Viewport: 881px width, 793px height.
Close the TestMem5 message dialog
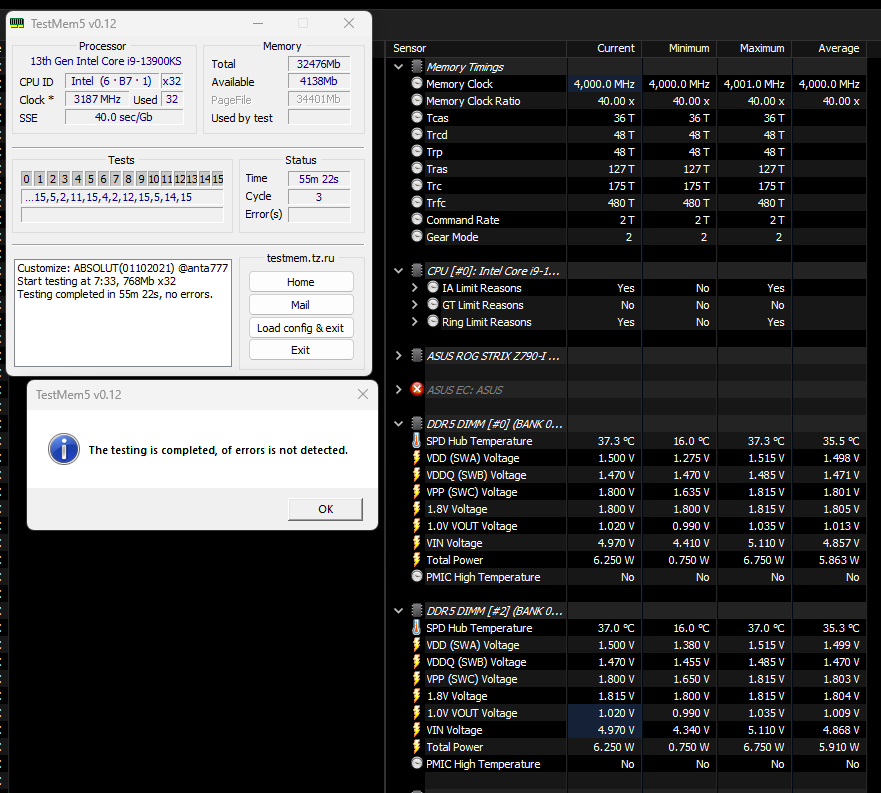(363, 395)
